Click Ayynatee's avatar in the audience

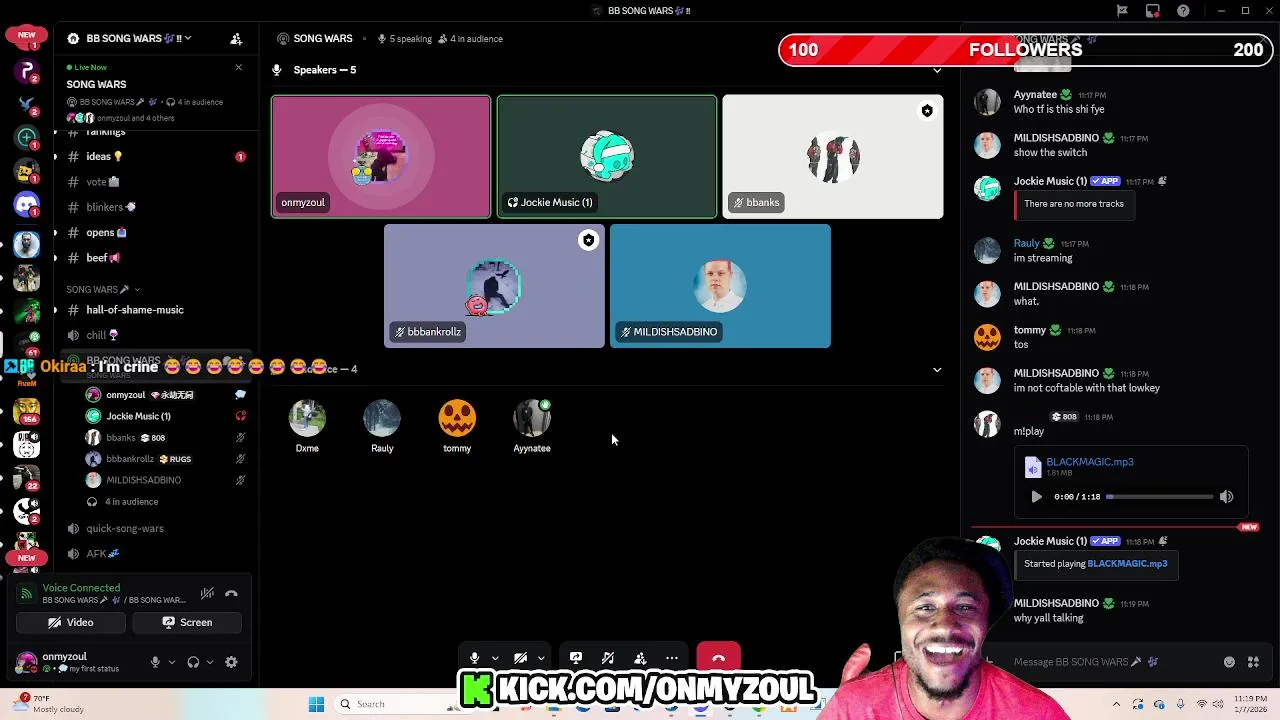[x=532, y=419]
